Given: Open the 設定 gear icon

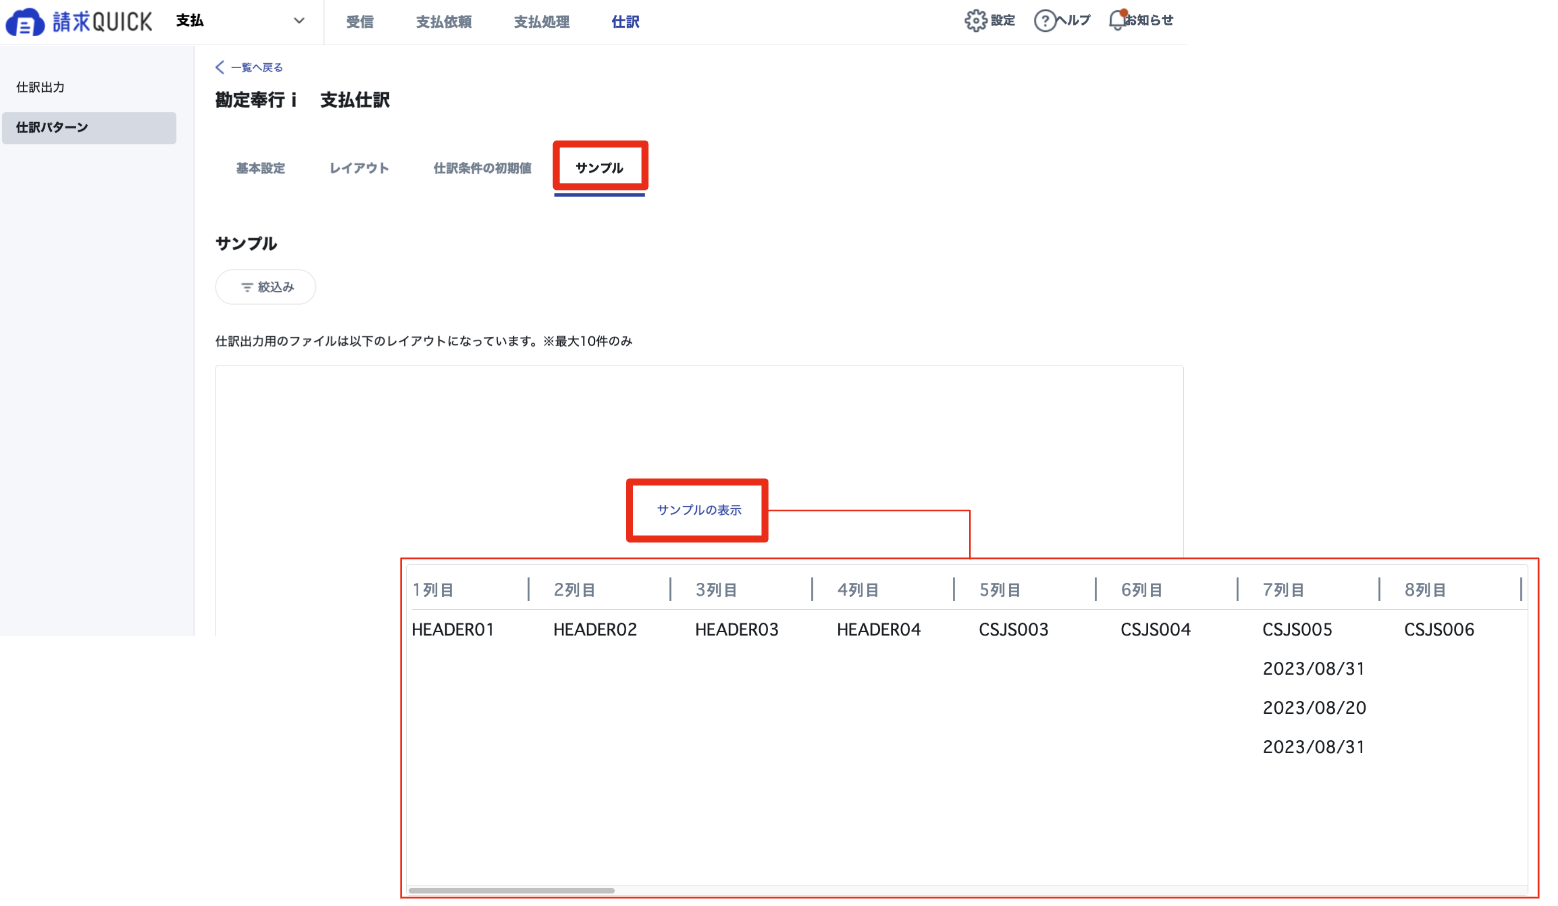Looking at the screenshot, I should click(x=975, y=21).
